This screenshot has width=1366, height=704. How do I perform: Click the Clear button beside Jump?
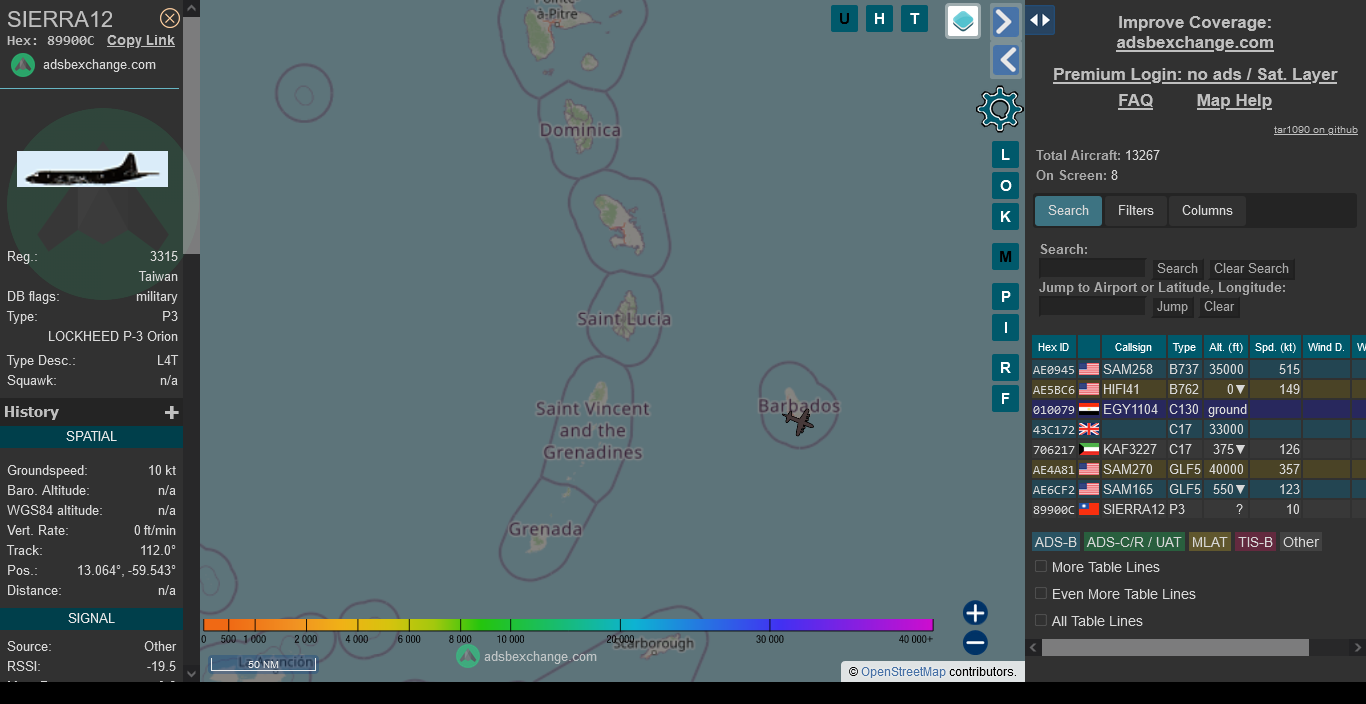(x=1218, y=307)
